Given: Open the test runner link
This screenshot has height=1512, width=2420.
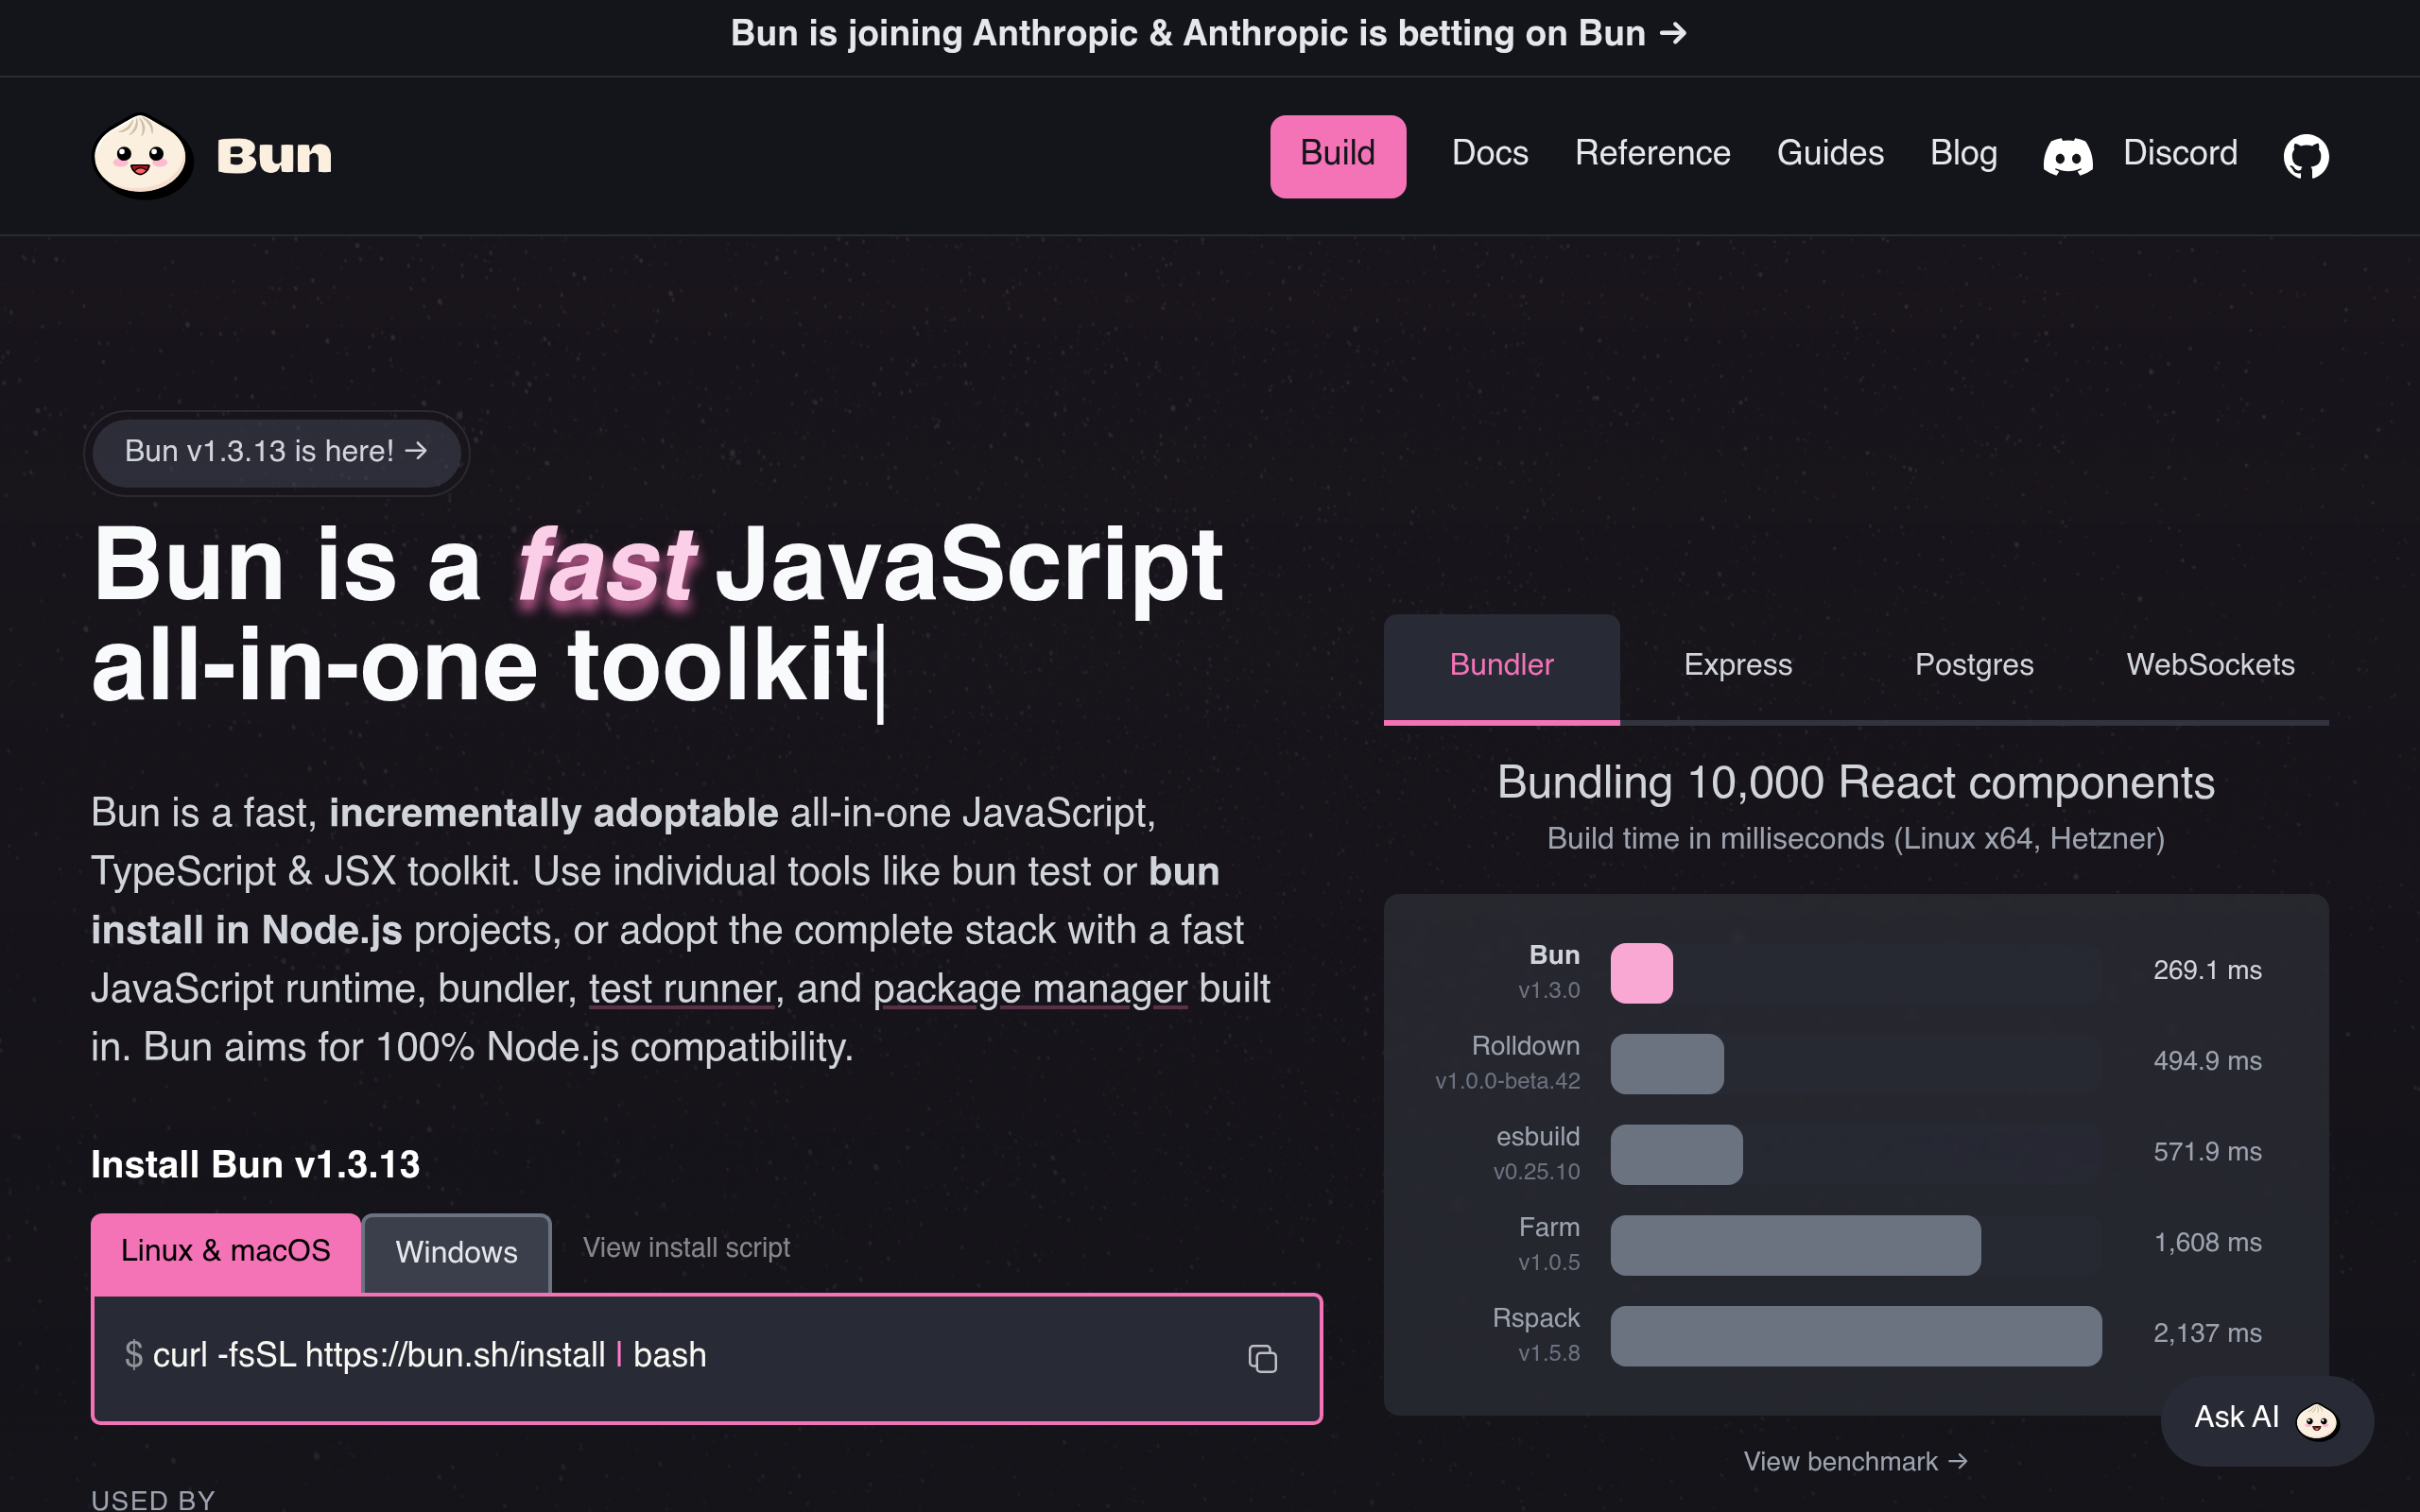Looking at the screenshot, I should click(682, 989).
